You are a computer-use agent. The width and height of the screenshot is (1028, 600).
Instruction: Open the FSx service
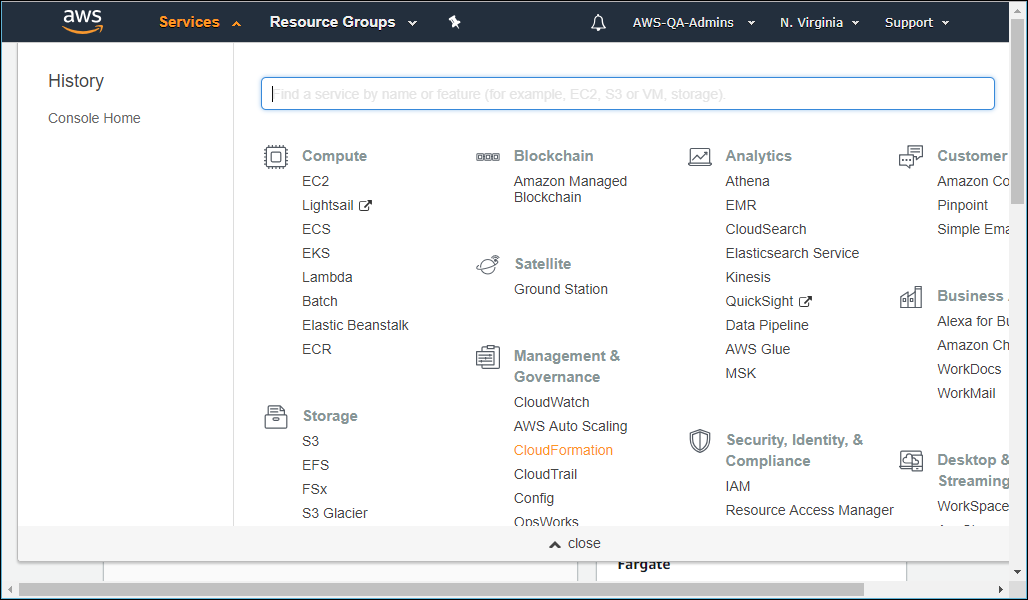[x=314, y=489]
